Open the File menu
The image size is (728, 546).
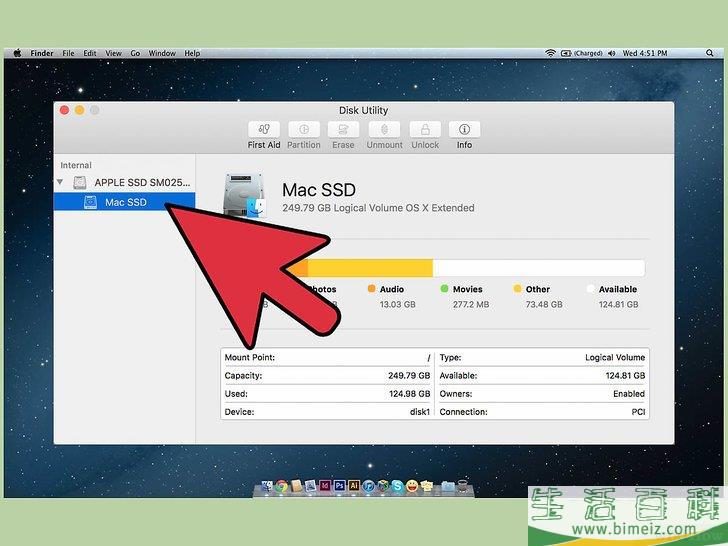68,53
